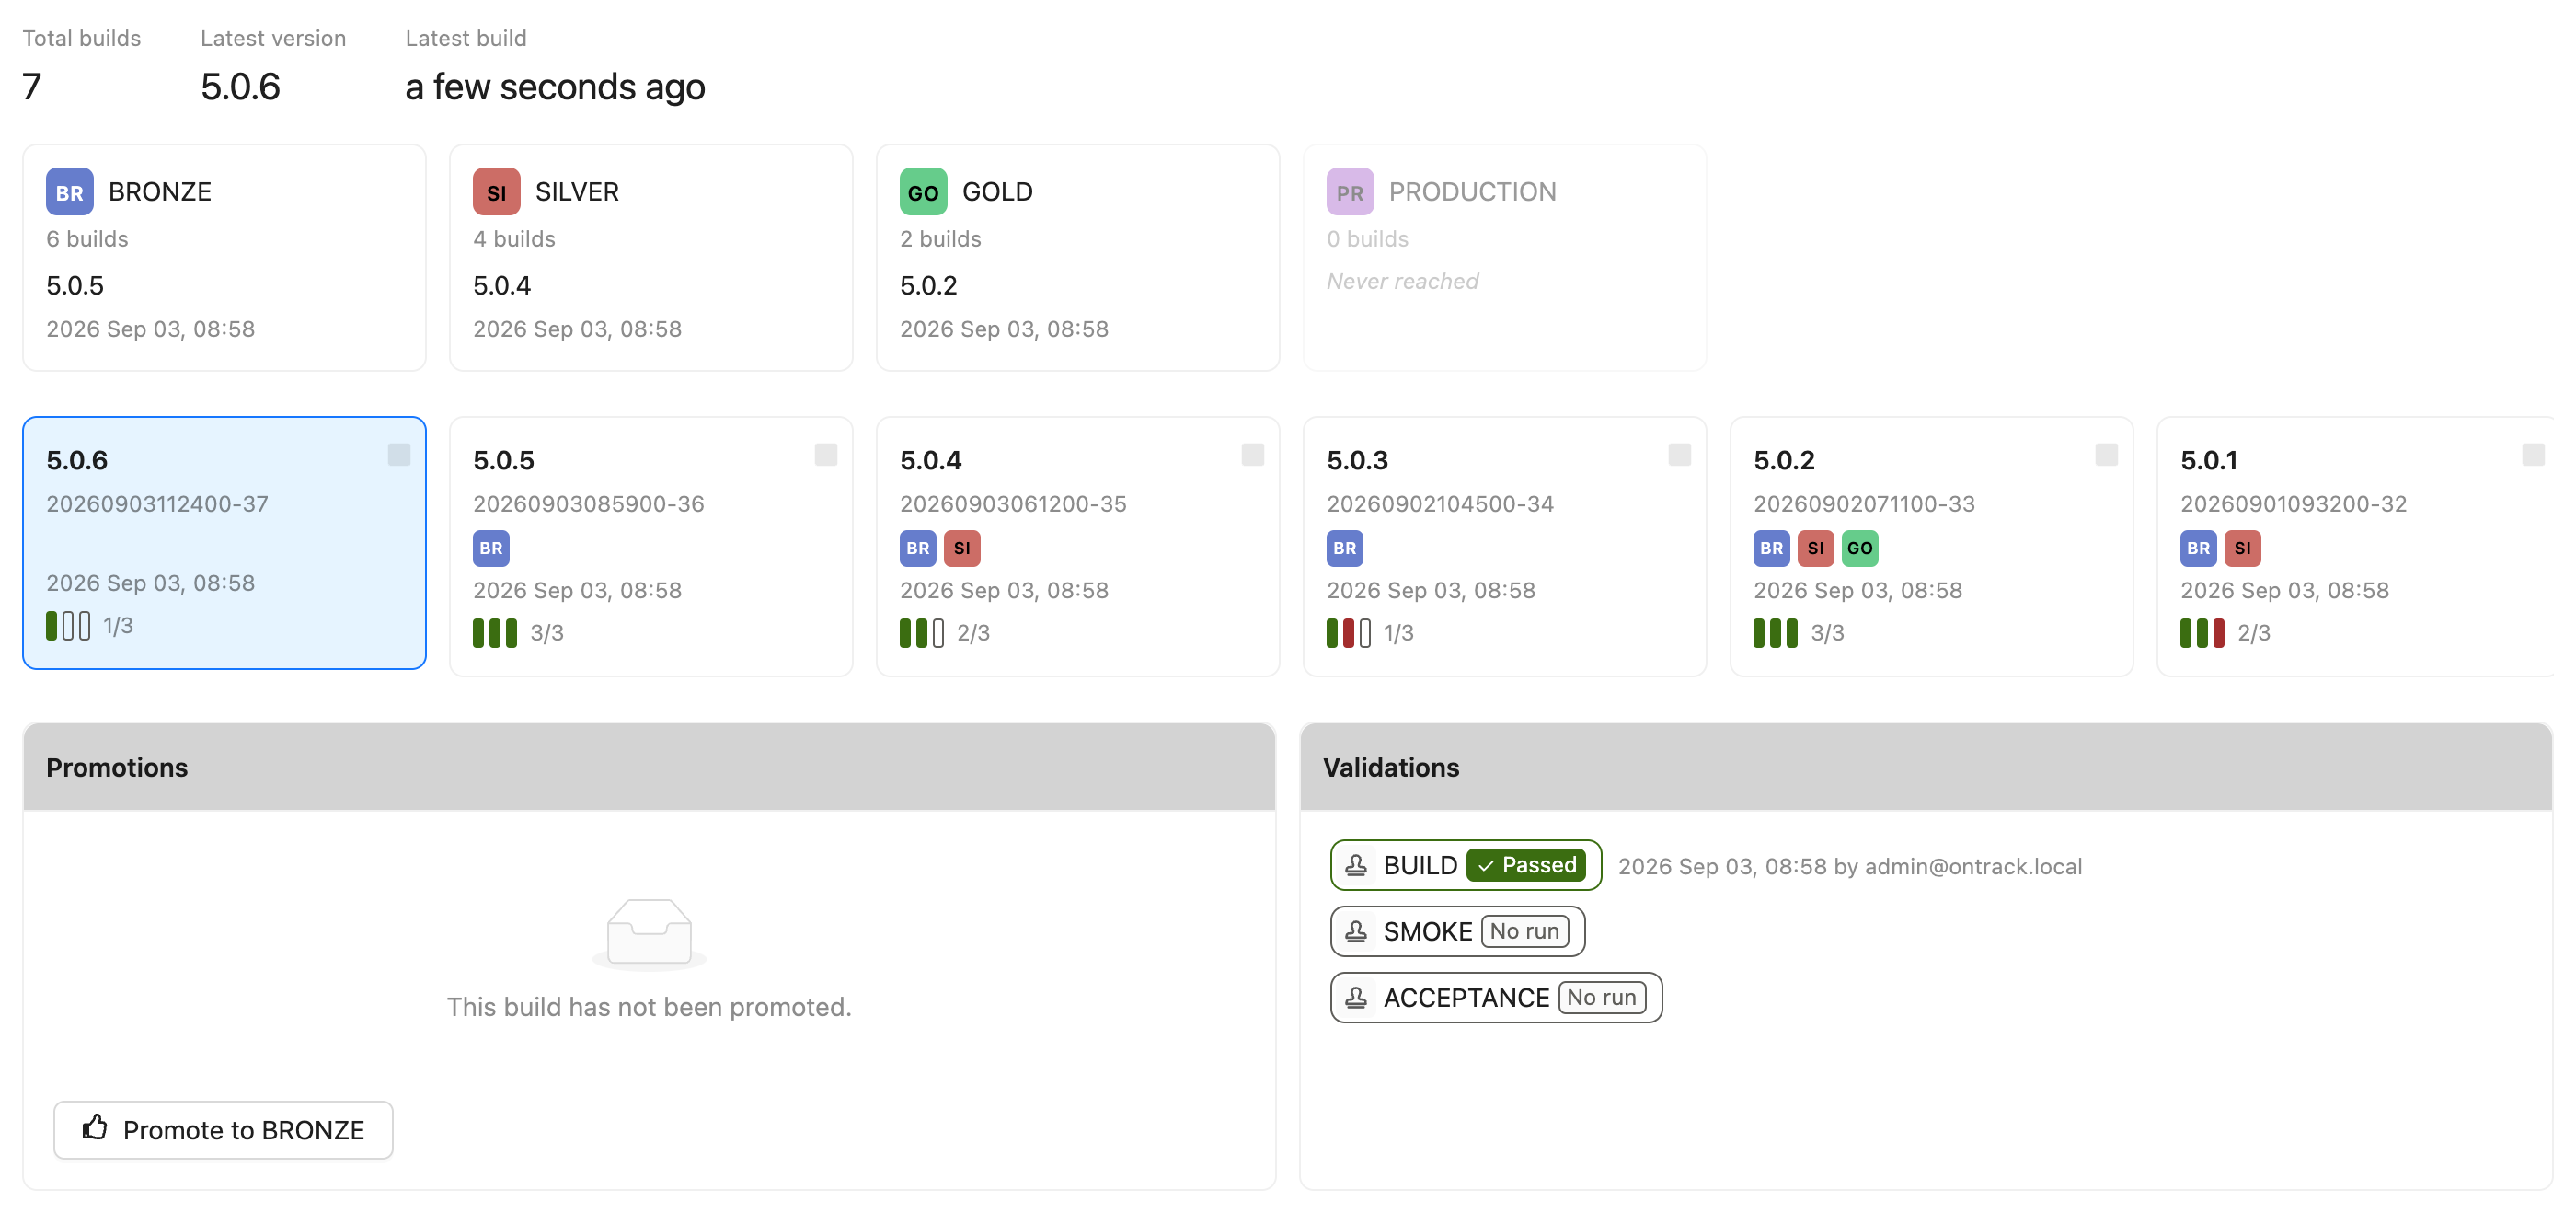Click SI badge on build 5.0.4
This screenshot has width=2576, height=1213.
pos(962,548)
